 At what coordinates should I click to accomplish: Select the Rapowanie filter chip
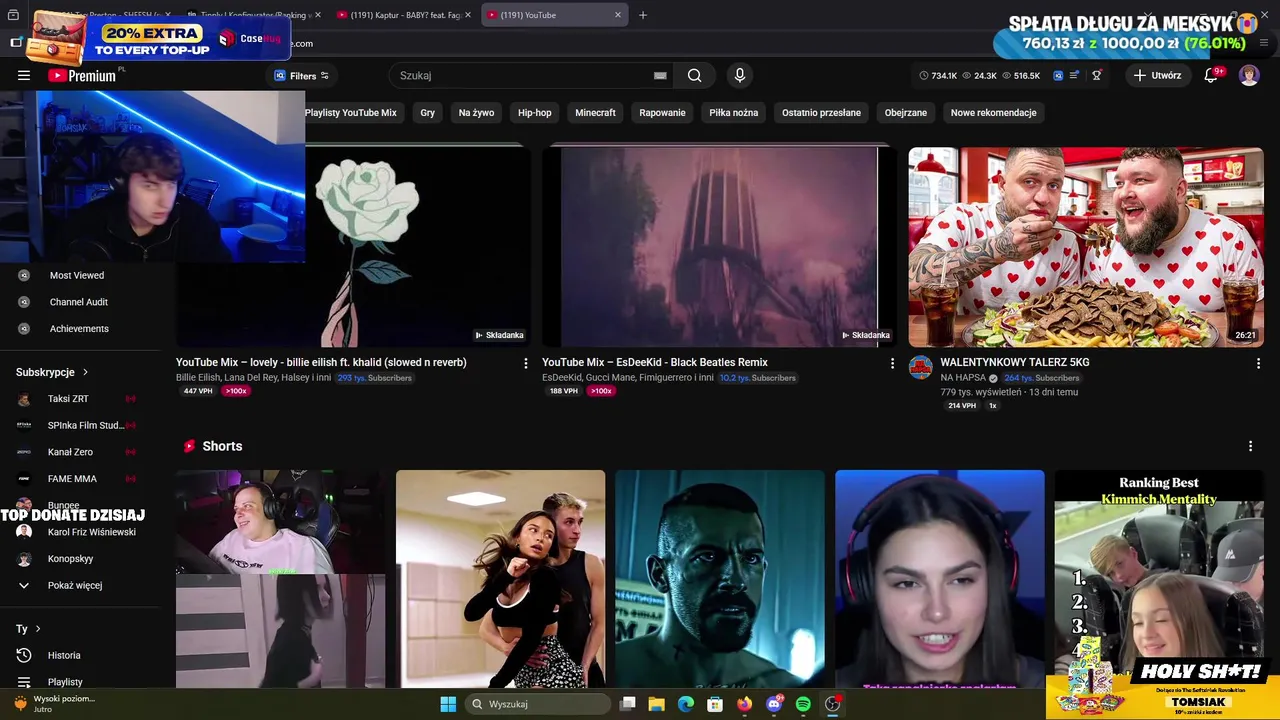pos(662,113)
